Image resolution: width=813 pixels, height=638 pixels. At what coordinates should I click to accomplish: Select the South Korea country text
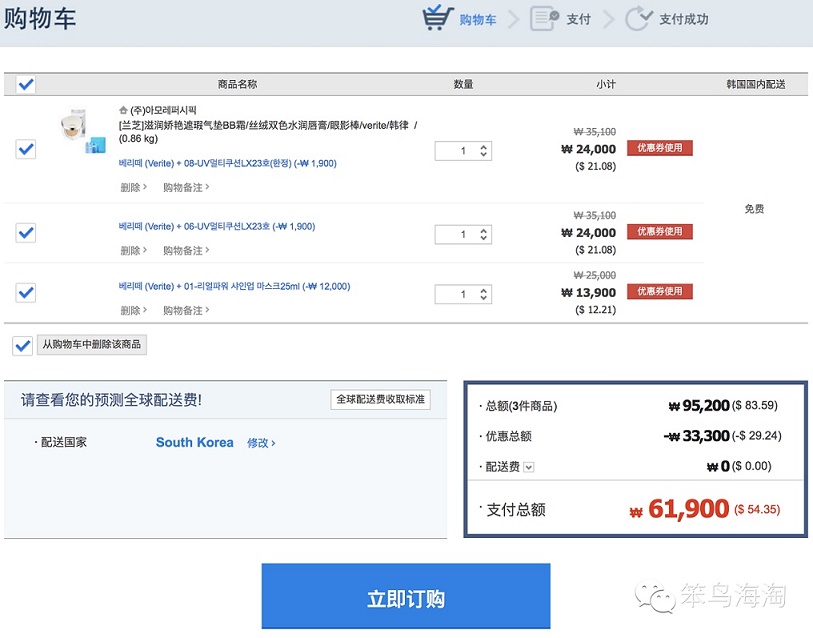tap(194, 442)
